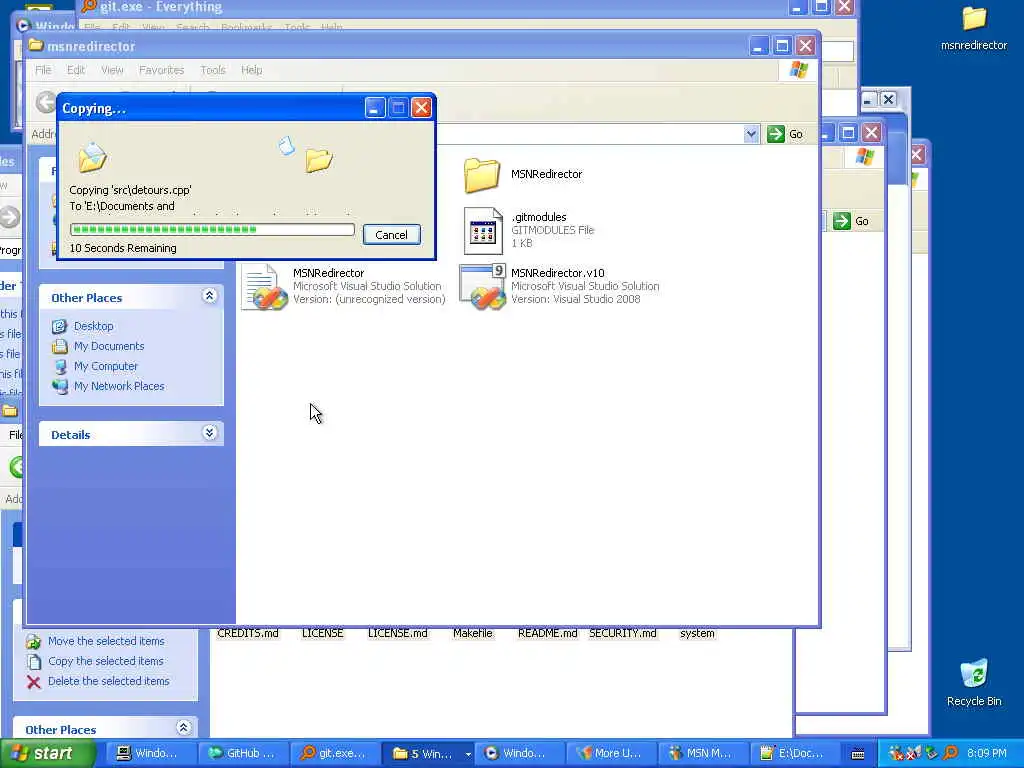Click the My Documents link
This screenshot has height=768, width=1024.
tap(109, 346)
